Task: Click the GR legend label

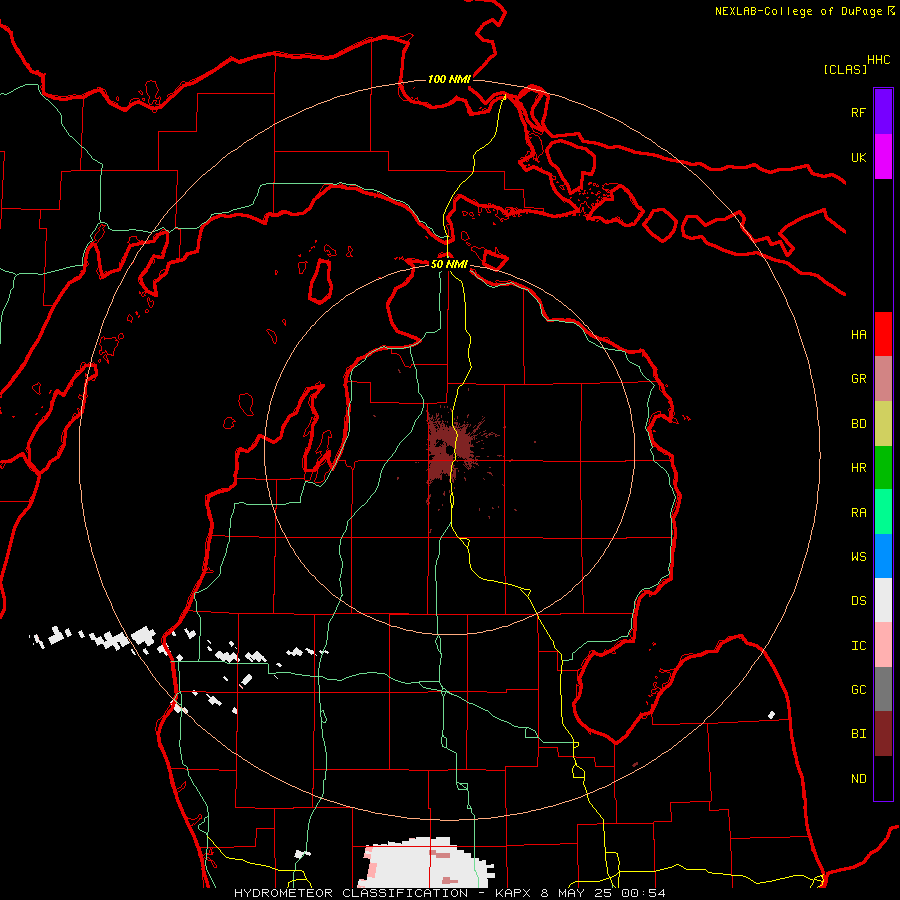Action: (858, 379)
